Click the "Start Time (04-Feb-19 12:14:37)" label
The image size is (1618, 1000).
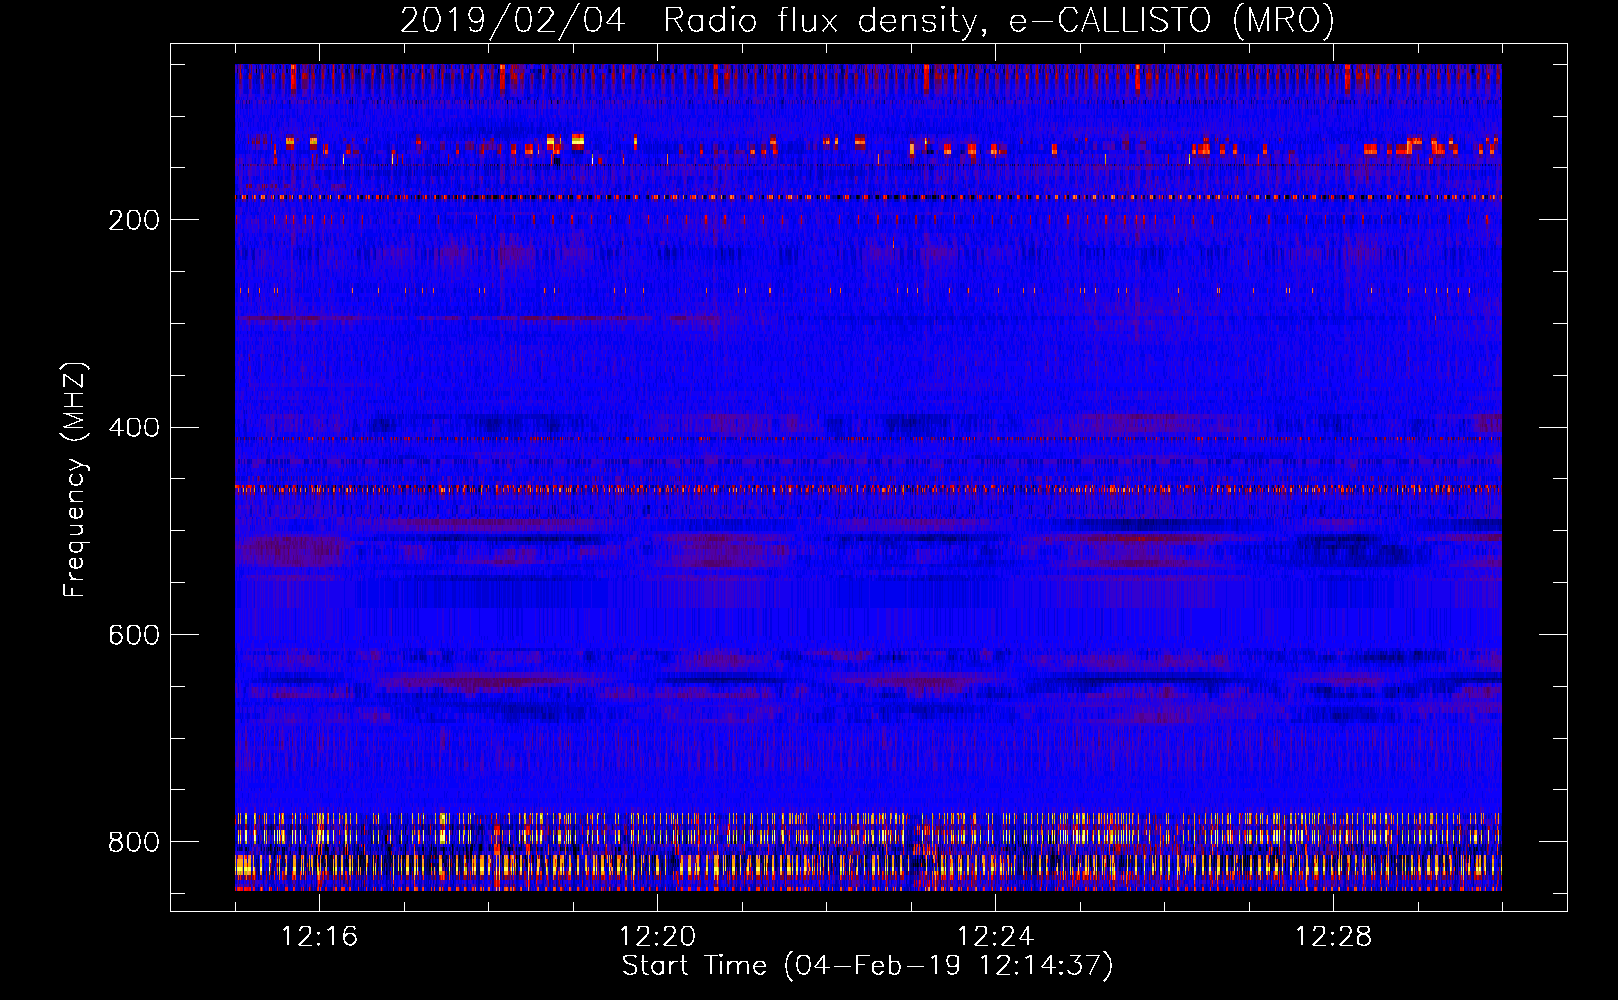coord(867,966)
